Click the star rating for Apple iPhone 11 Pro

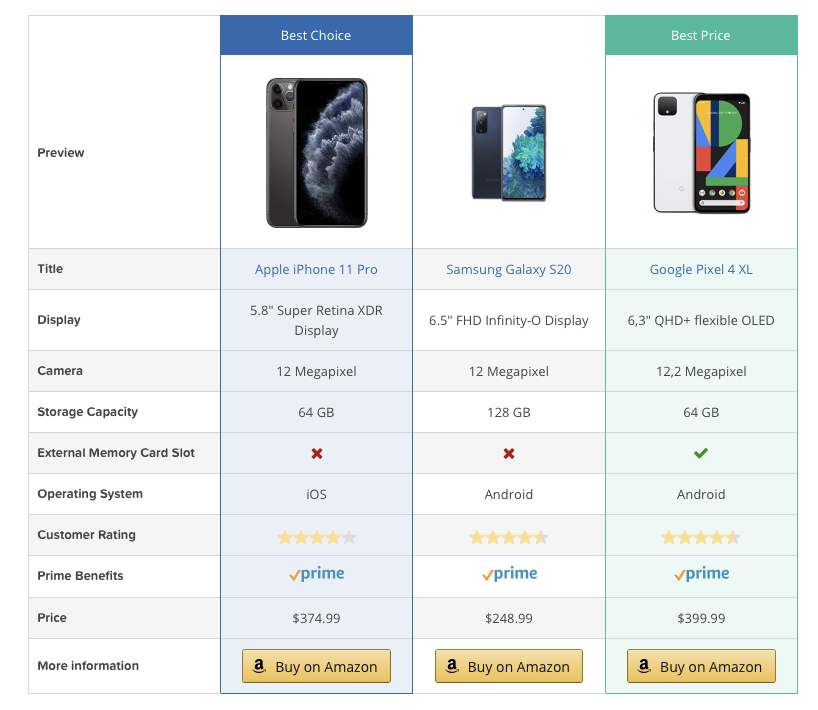[x=317, y=537]
